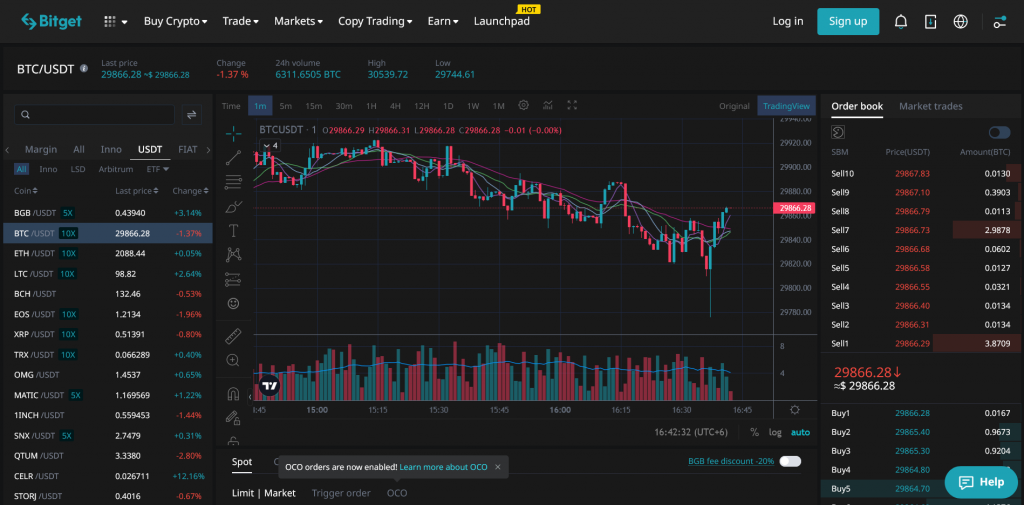Open Learn more about OCO link
This screenshot has width=1024, height=505.
(443, 467)
